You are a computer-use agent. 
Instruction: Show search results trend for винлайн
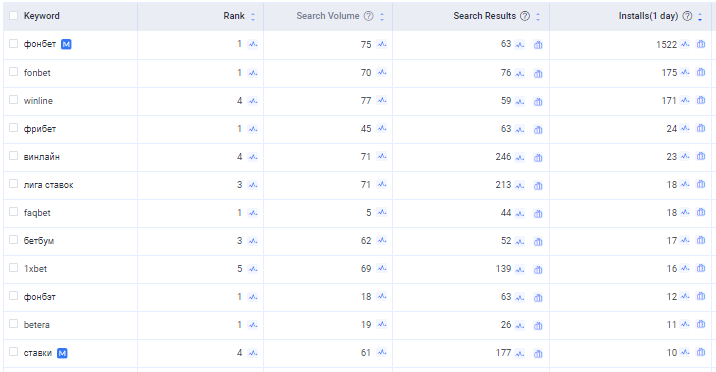click(520, 157)
